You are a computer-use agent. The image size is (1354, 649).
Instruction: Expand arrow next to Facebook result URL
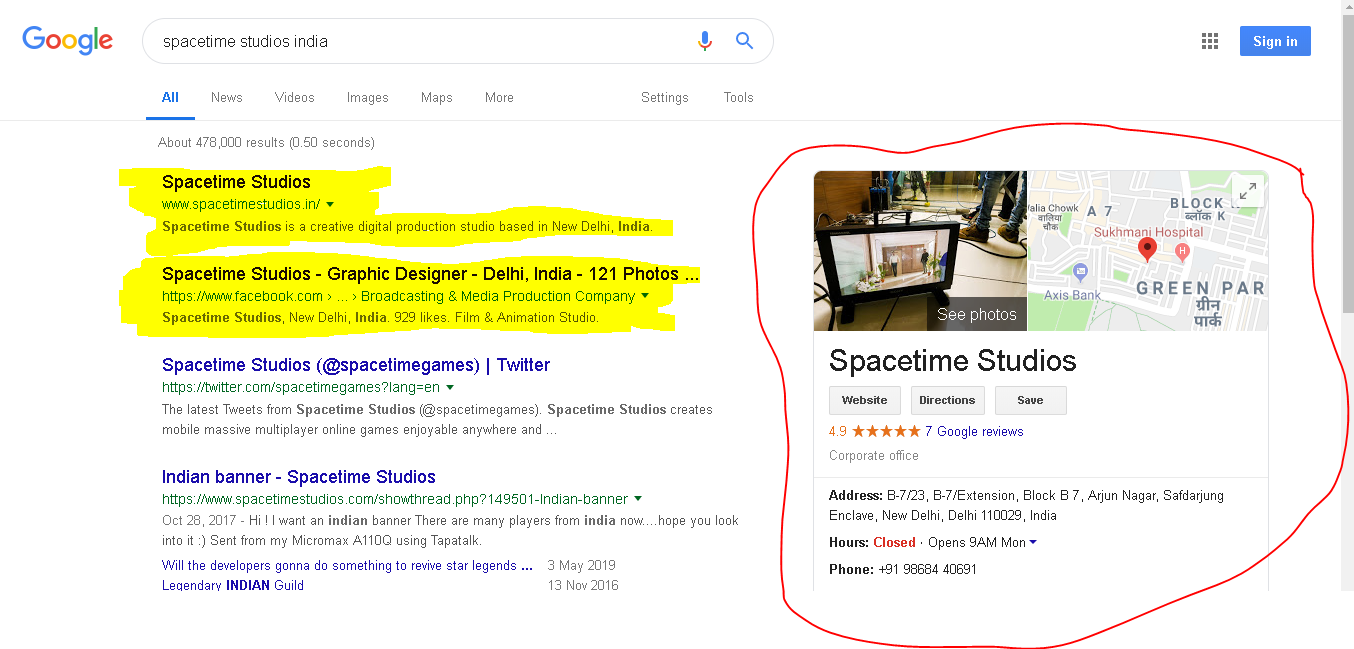click(x=644, y=296)
